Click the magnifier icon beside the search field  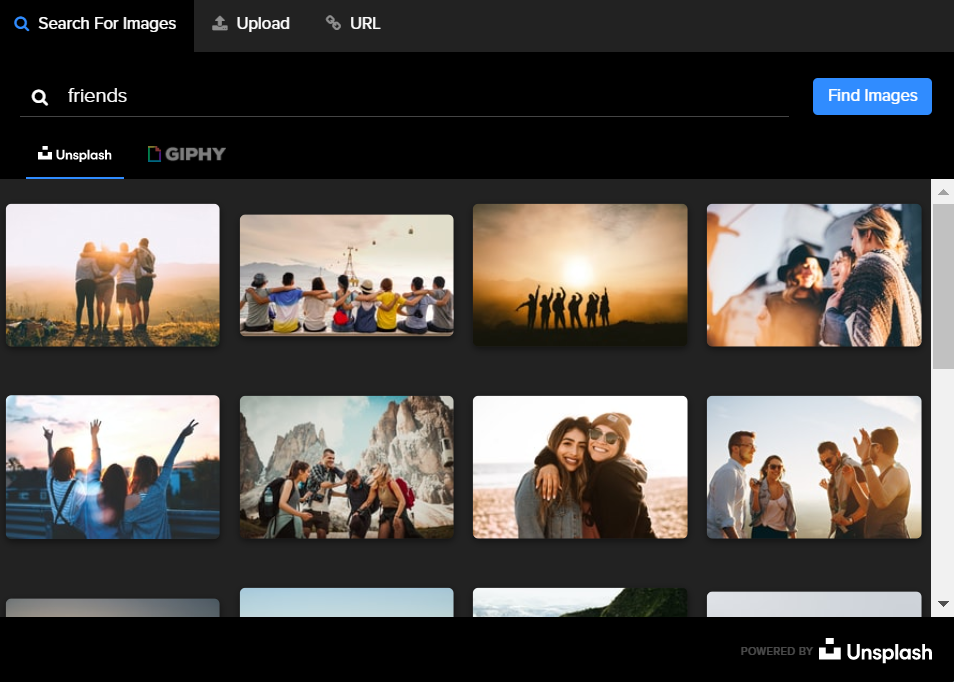40,97
